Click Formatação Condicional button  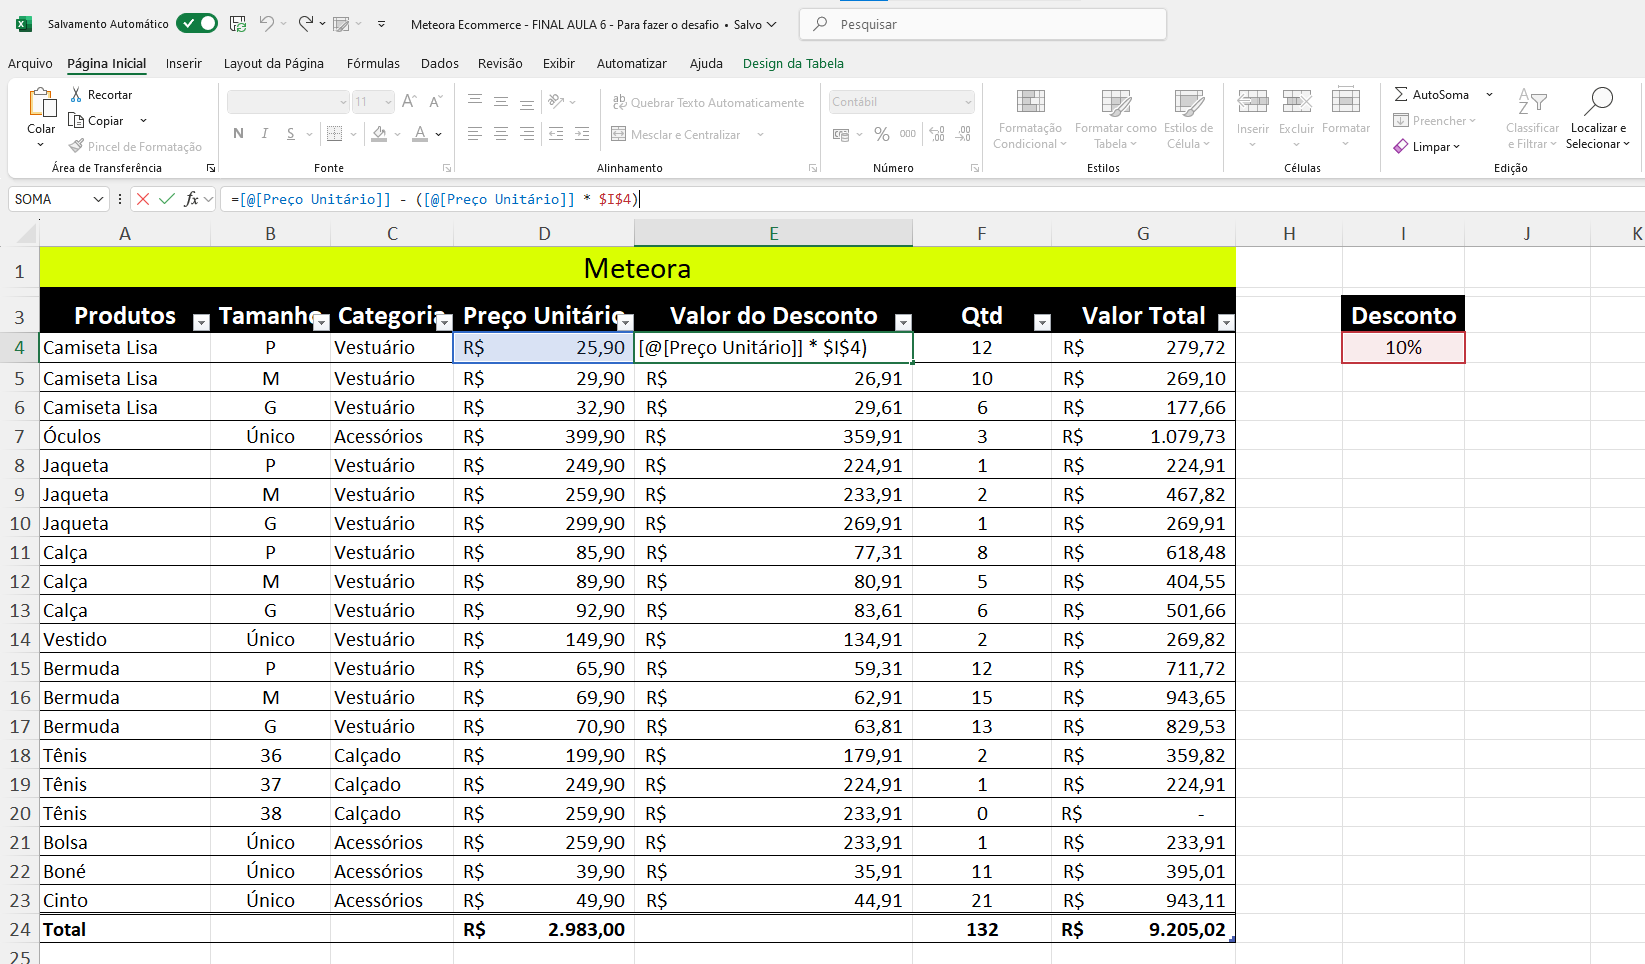click(x=1030, y=119)
